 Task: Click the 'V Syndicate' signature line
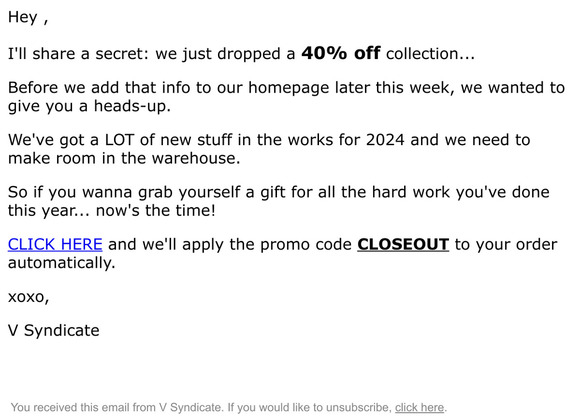(54, 331)
